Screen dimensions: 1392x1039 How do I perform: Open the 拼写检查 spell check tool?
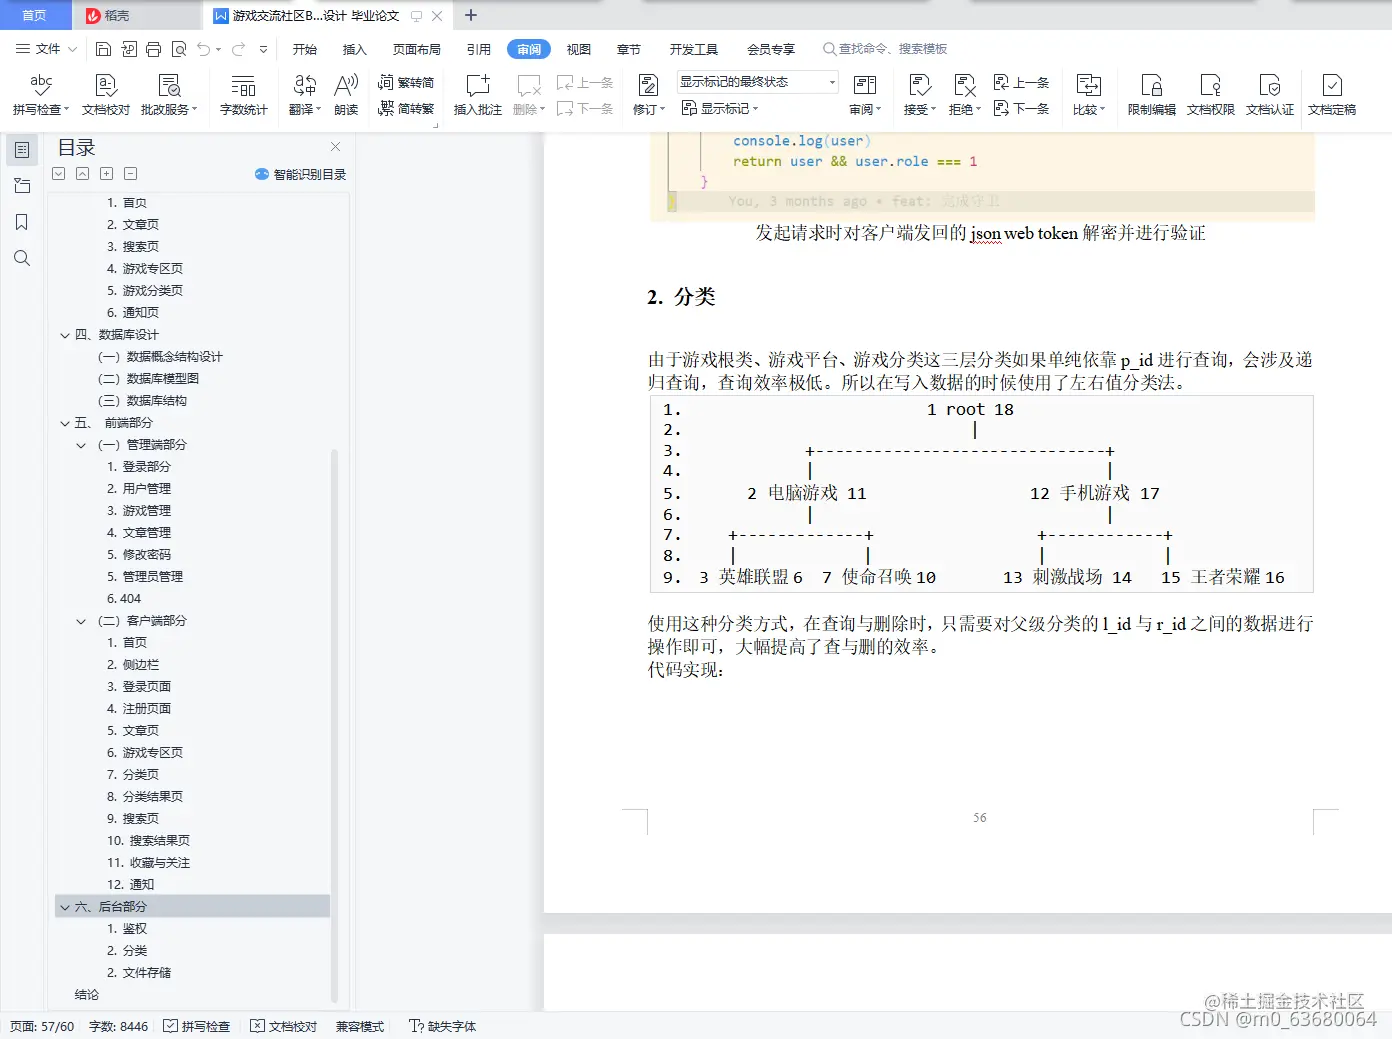pyautogui.click(x=41, y=95)
